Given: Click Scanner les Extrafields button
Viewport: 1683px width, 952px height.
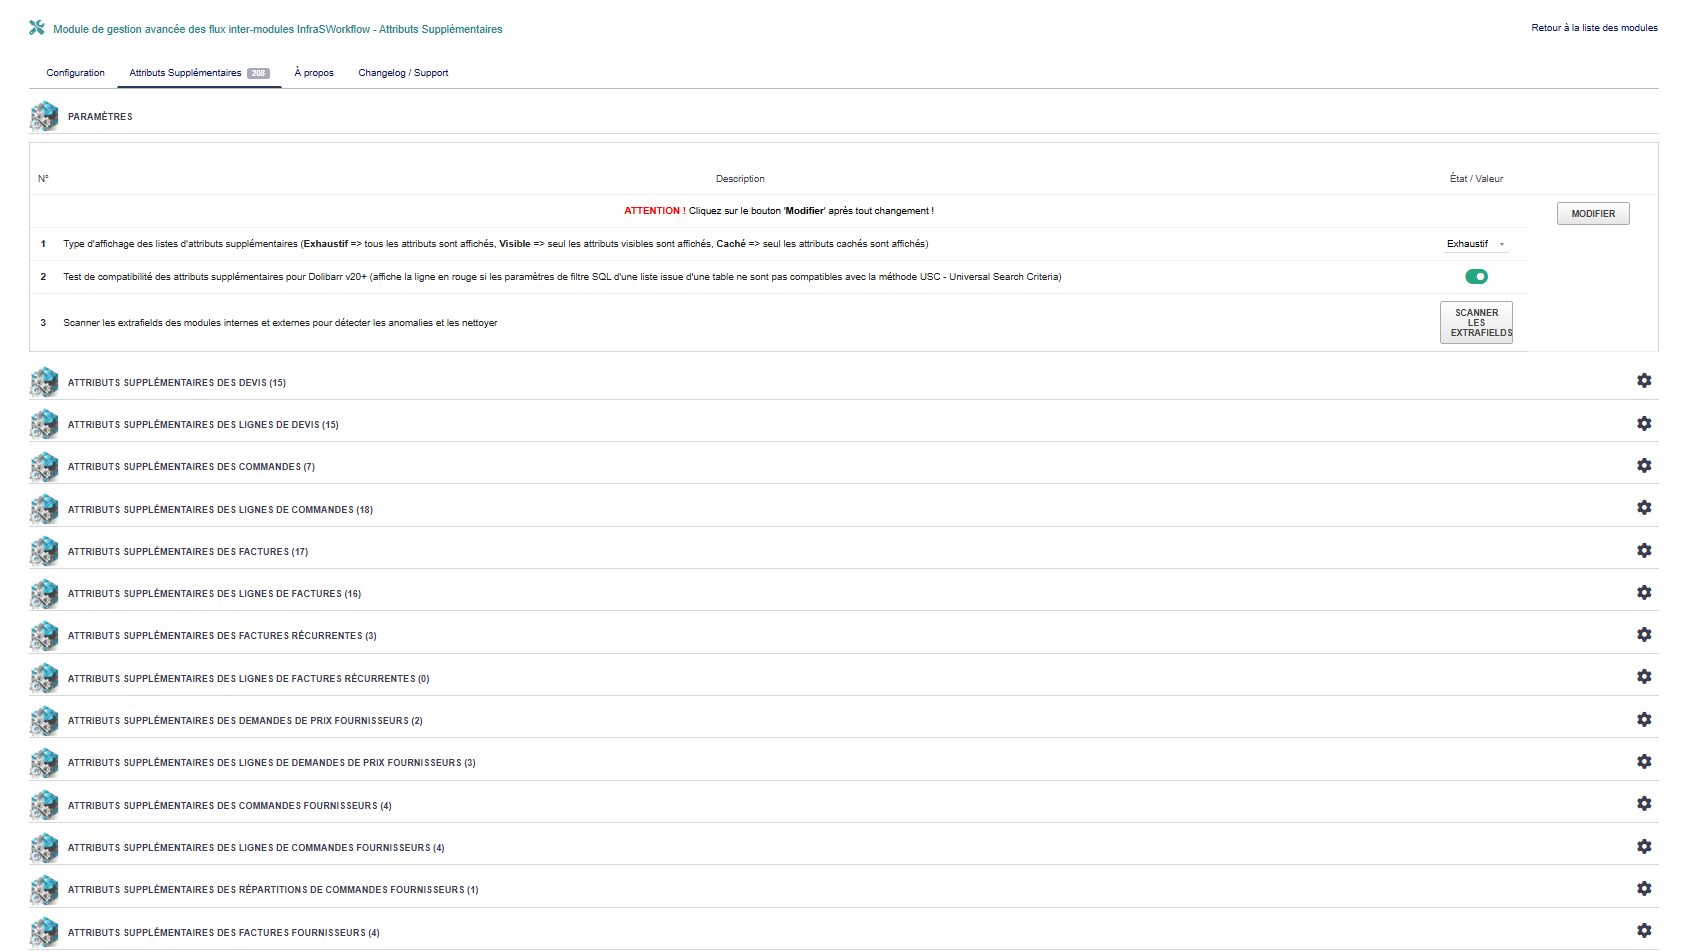Looking at the screenshot, I should tap(1476, 323).
